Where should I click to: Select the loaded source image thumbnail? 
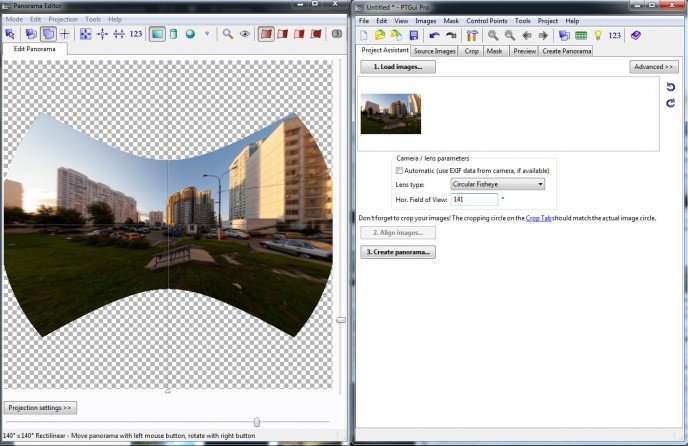[x=391, y=114]
